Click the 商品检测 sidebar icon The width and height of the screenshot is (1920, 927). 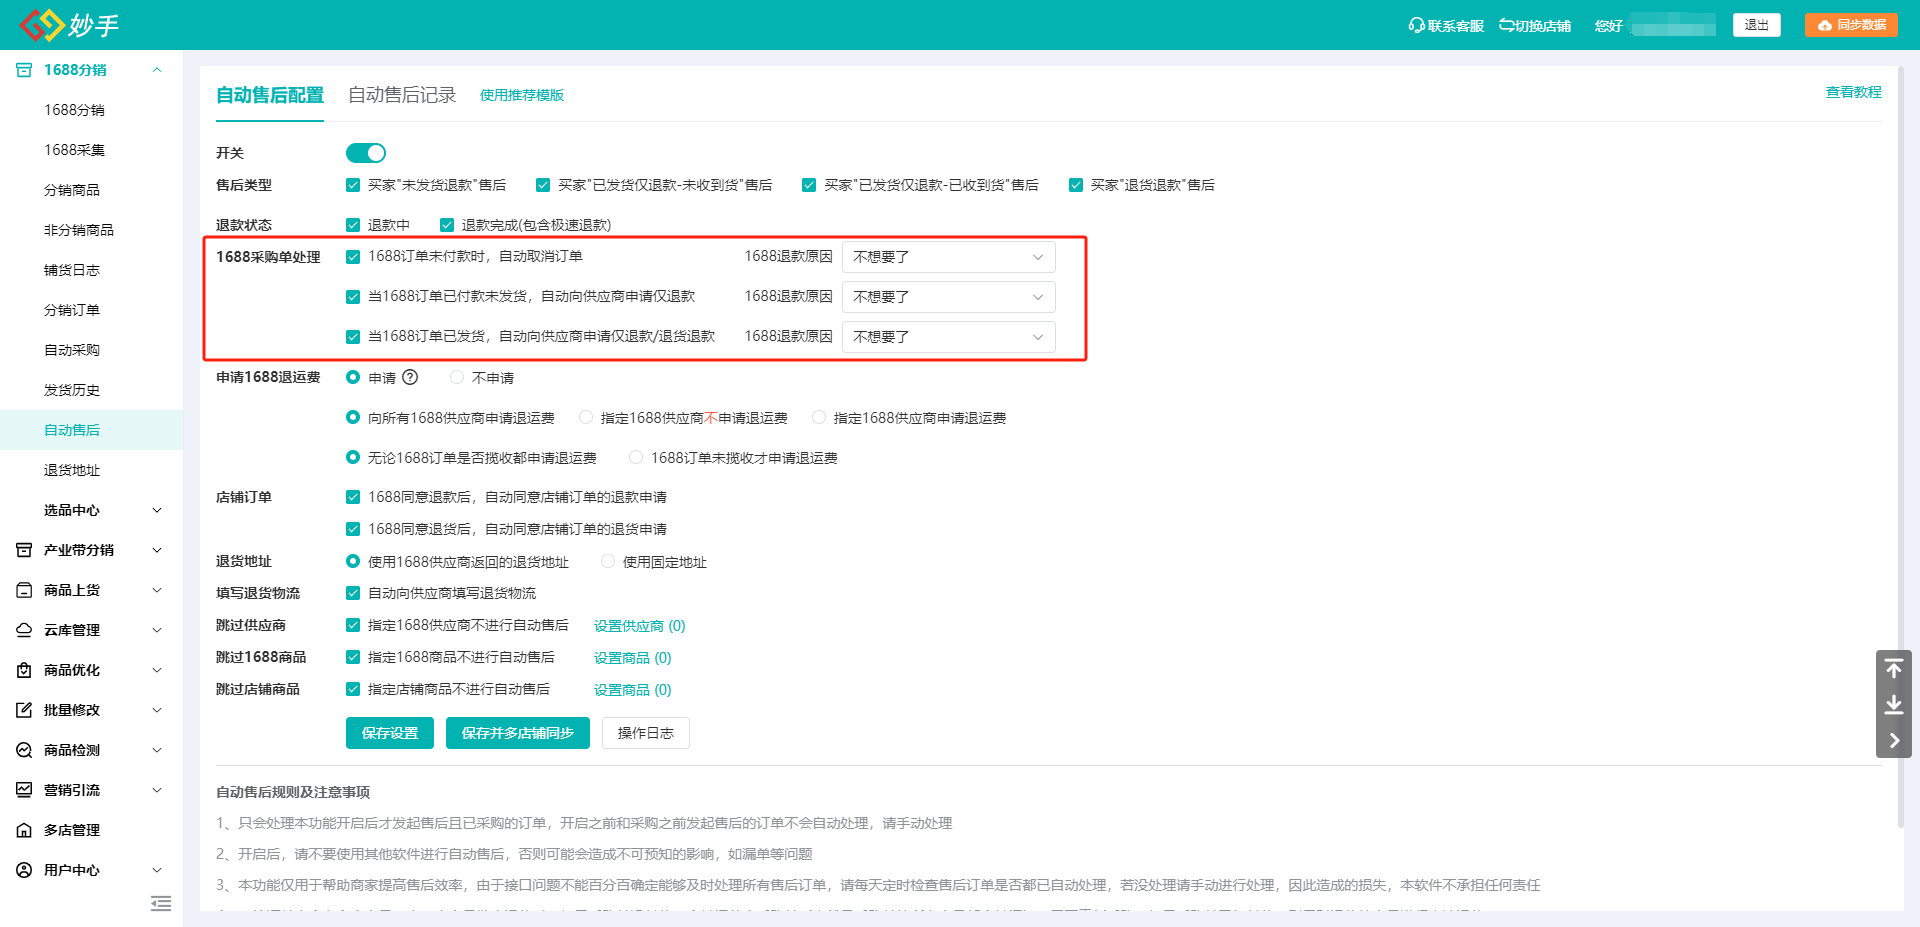pos(24,750)
